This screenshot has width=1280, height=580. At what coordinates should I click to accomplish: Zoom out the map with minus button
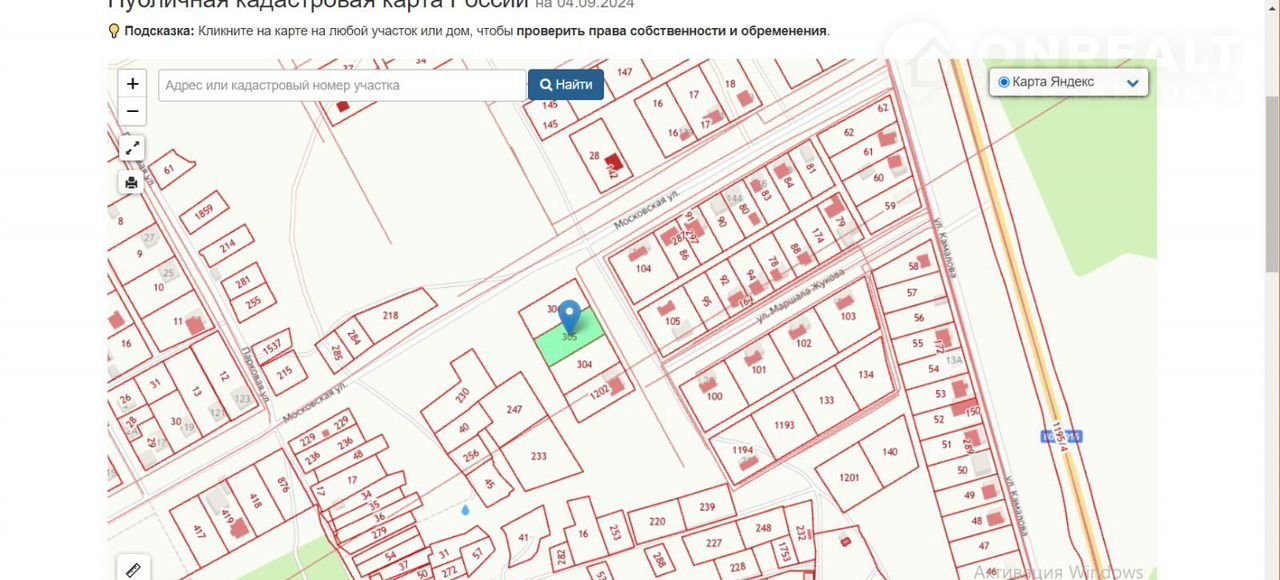pos(132,112)
